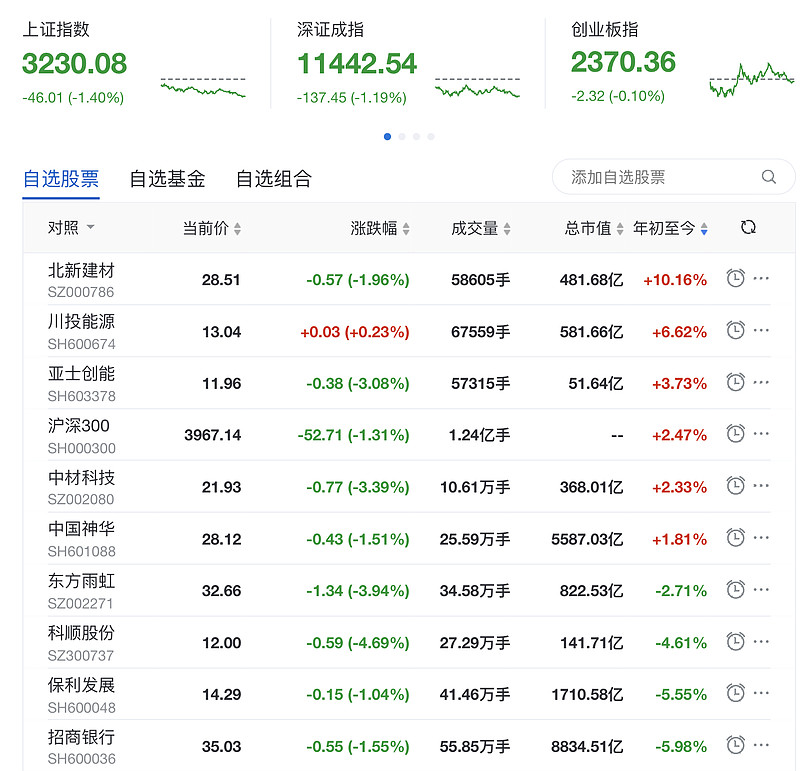Open more options for 科顺股份
This screenshot has height=771, width=800.
[x=761, y=642]
